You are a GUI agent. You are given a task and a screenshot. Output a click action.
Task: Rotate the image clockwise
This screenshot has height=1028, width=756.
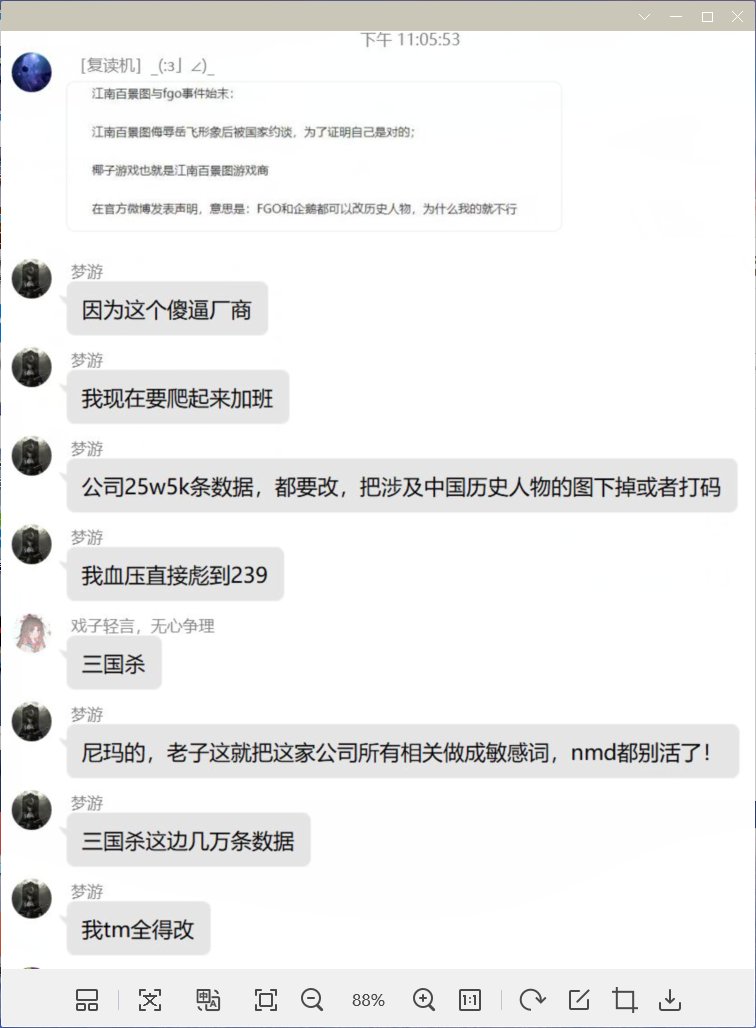click(532, 1000)
